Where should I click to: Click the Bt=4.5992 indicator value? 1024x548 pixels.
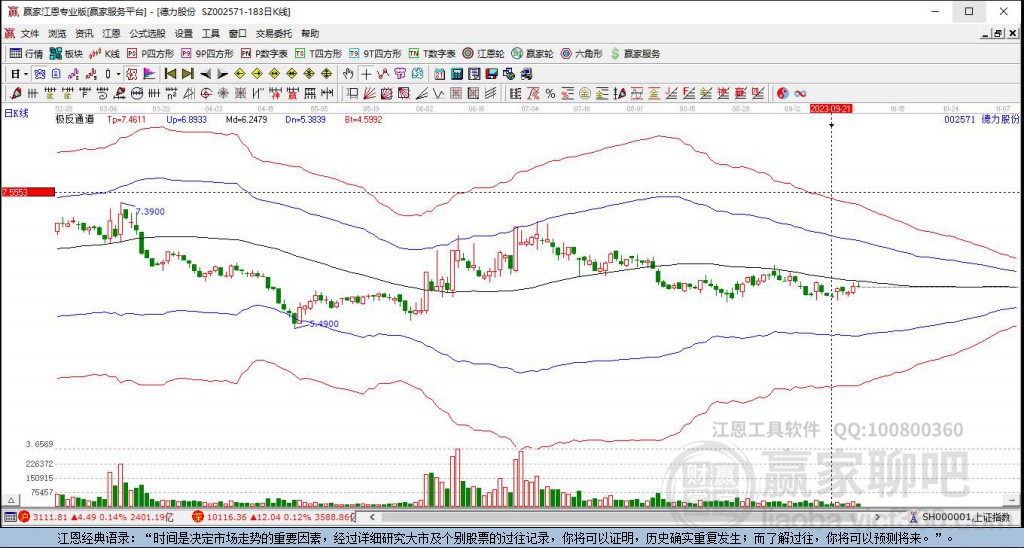pyautogui.click(x=364, y=120)
